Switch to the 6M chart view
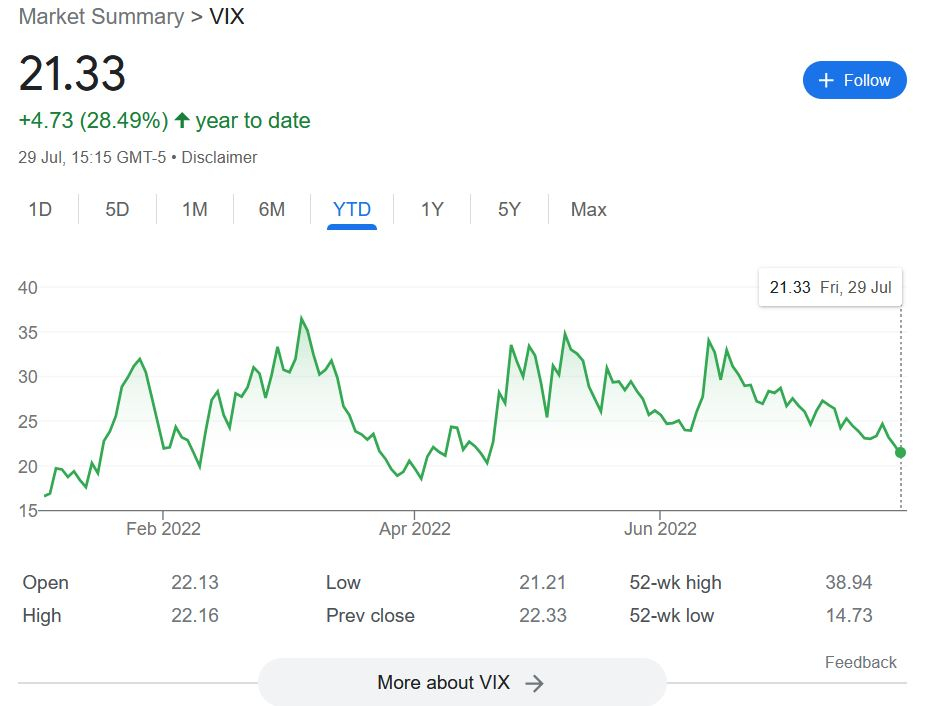Screen dimensions: 948x706 (x=272, y=209)
